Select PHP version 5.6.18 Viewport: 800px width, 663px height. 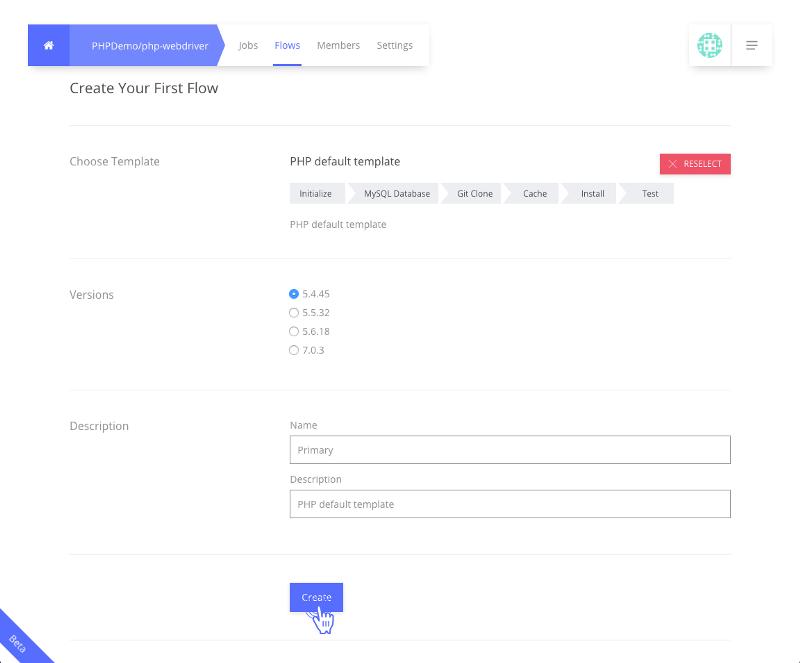[293, 331]
